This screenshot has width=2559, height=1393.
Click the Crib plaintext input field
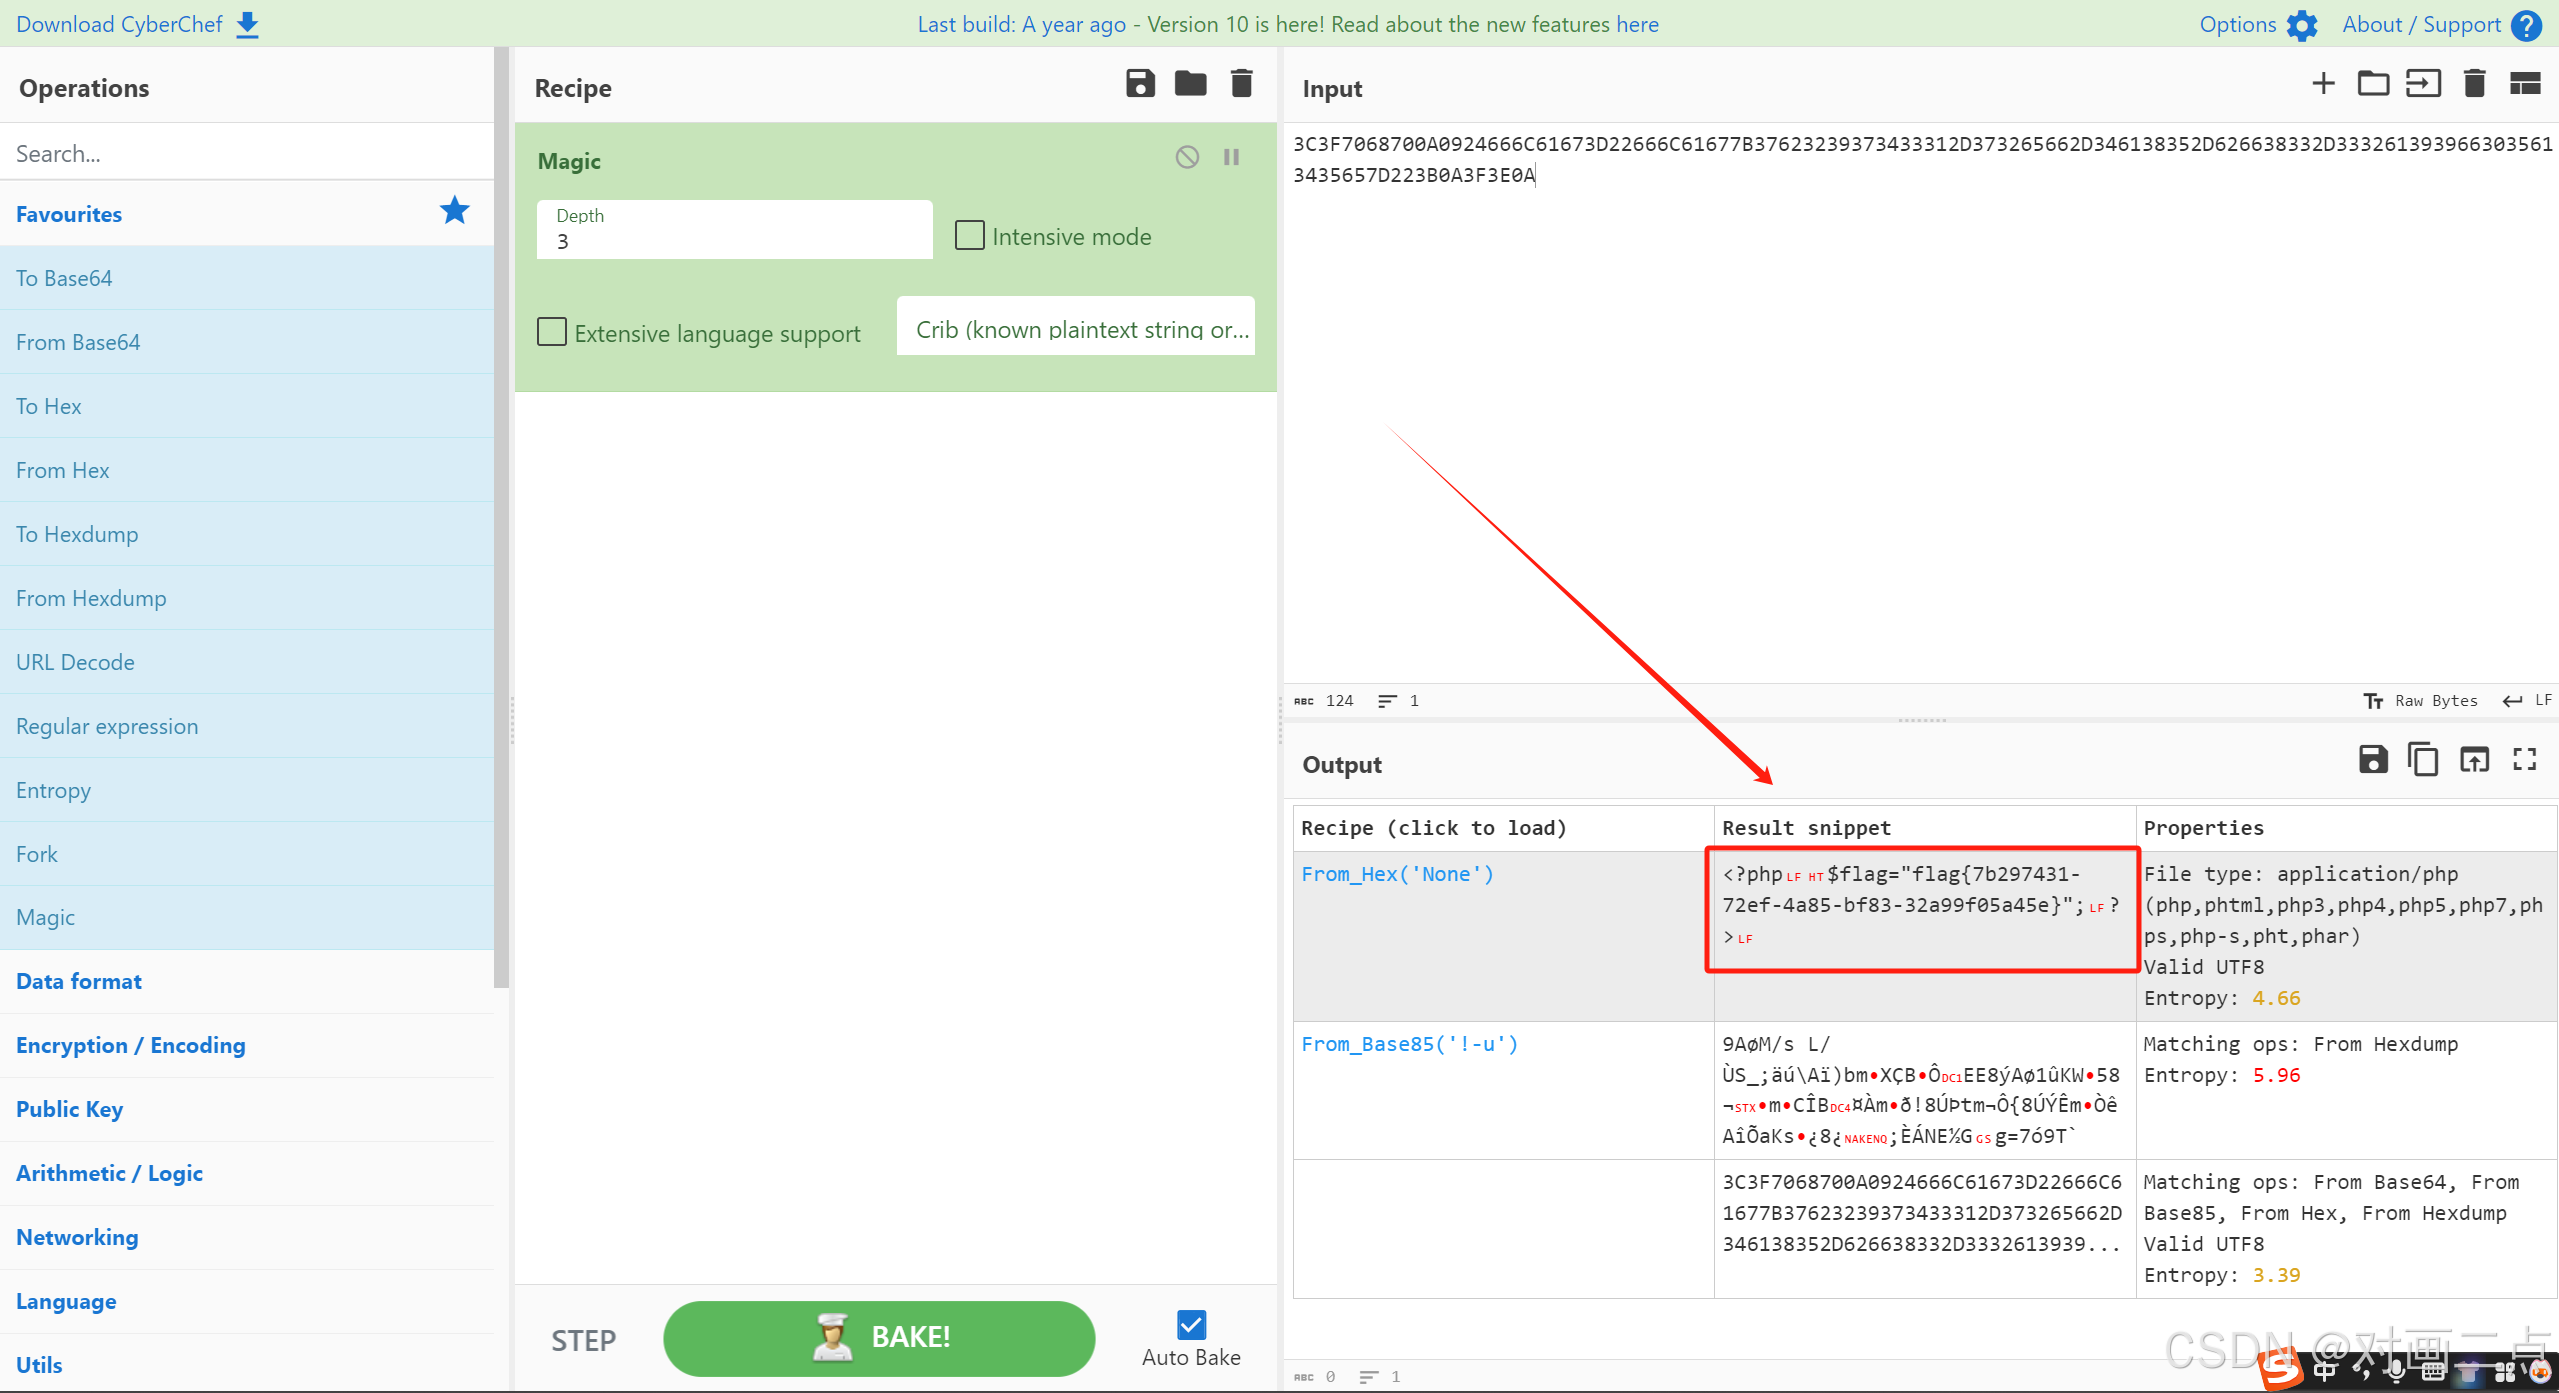tap(1076, 326)
